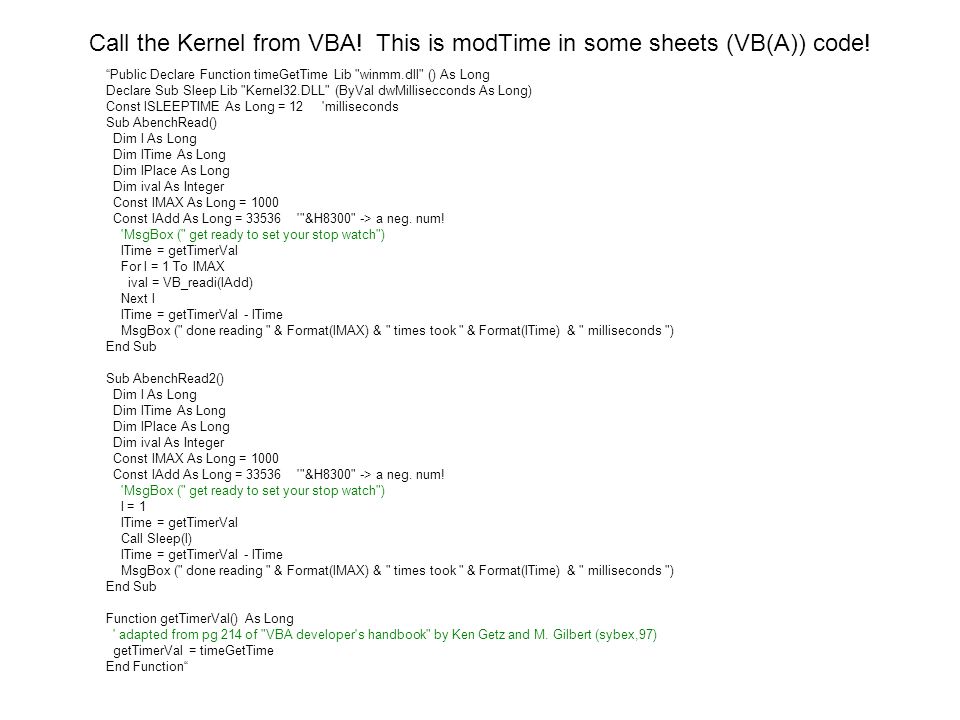Screen dimensions: 960x720
Task: Click the 'End Function' line
Action: [x=147, y=666]
